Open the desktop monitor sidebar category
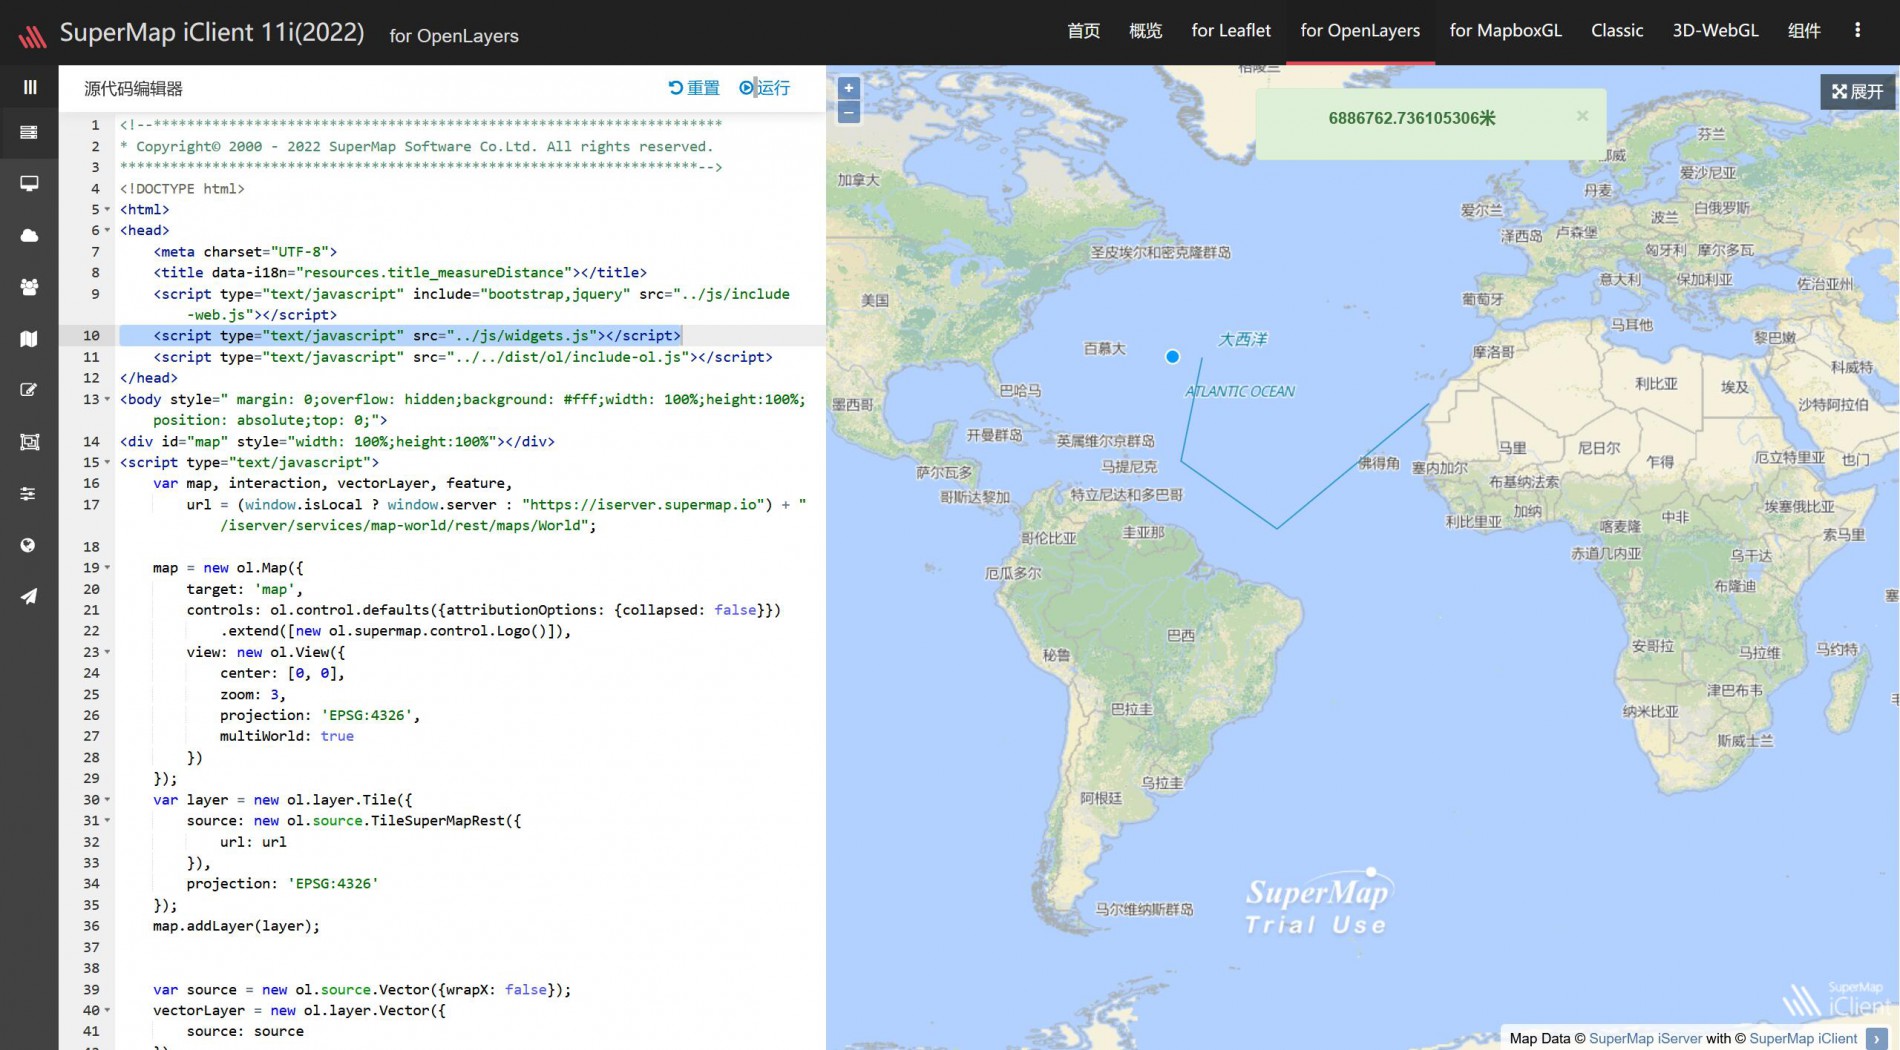Screen dimensions: 1900x1050 pos(29,184)
